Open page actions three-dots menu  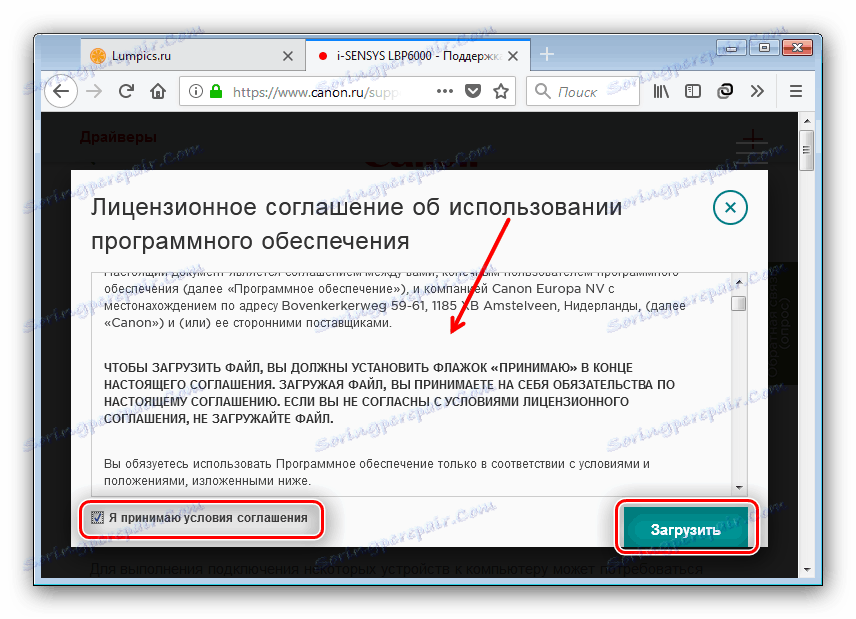coord(445,91)
